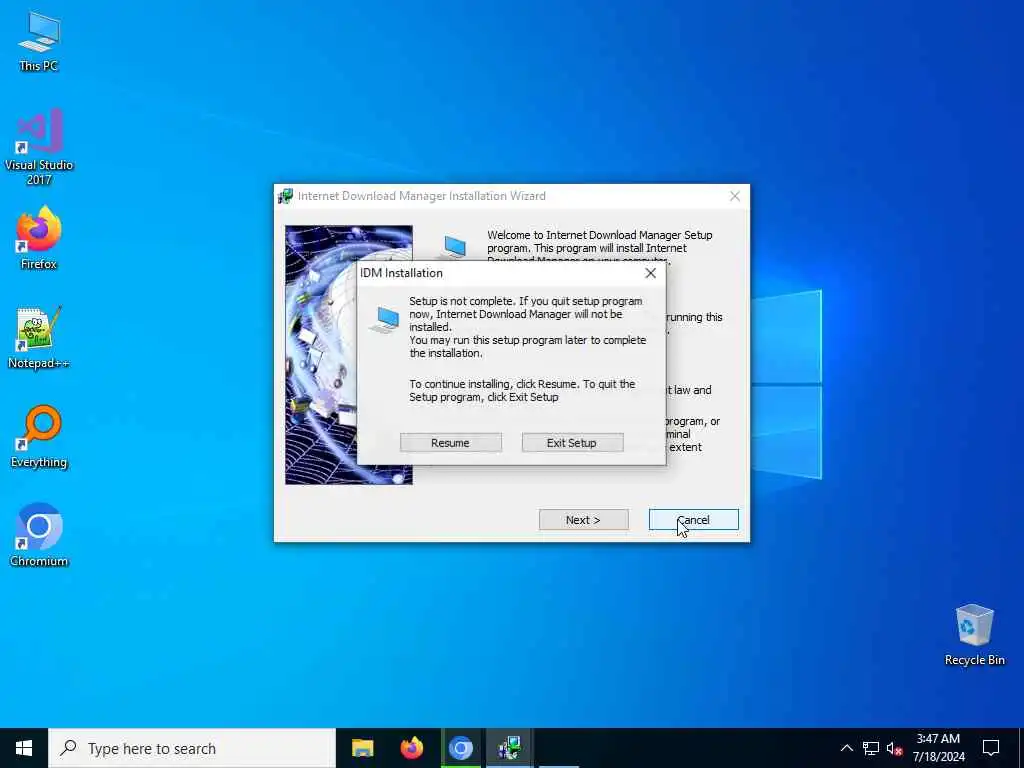Click IDM icon in wizard title bar
Image resolution: width=1024 pixels, height=768 pixels.
tap(285, 196)
